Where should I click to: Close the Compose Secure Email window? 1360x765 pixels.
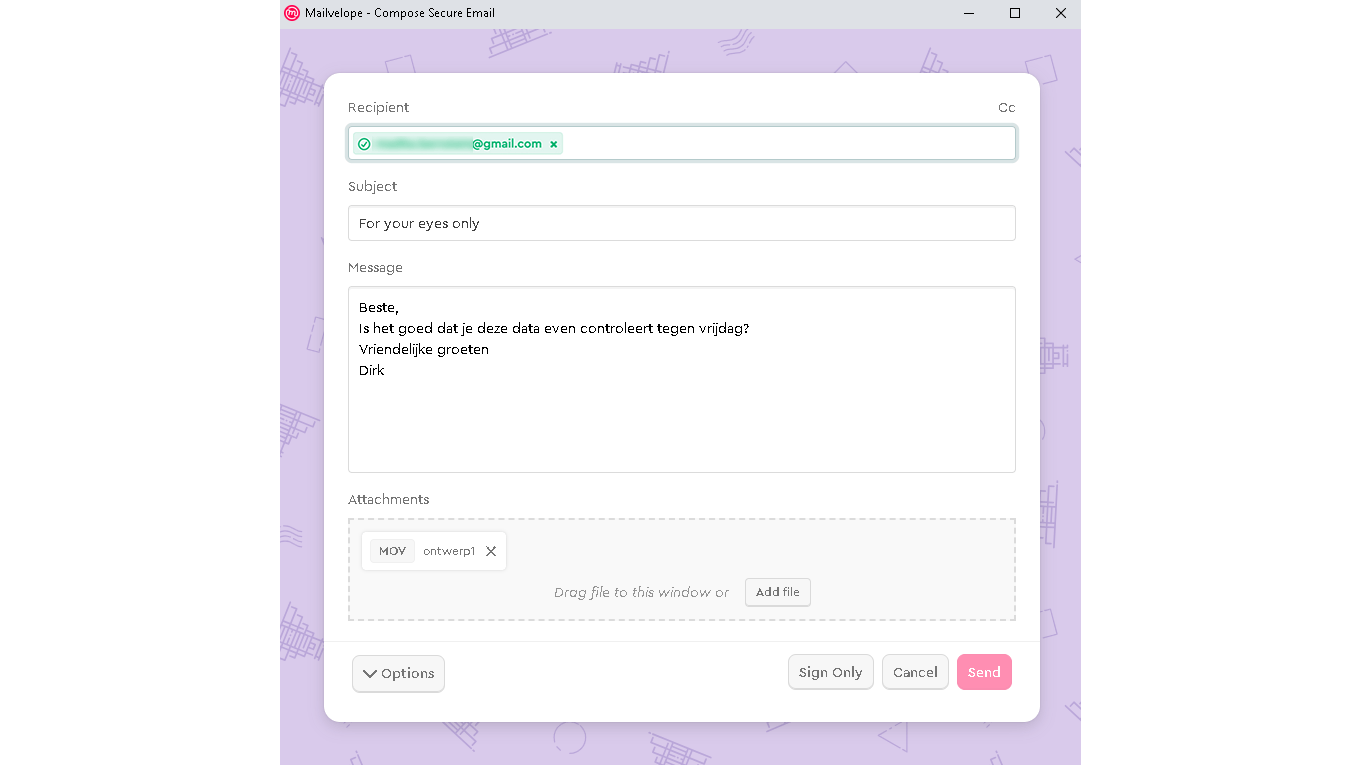1061,13
